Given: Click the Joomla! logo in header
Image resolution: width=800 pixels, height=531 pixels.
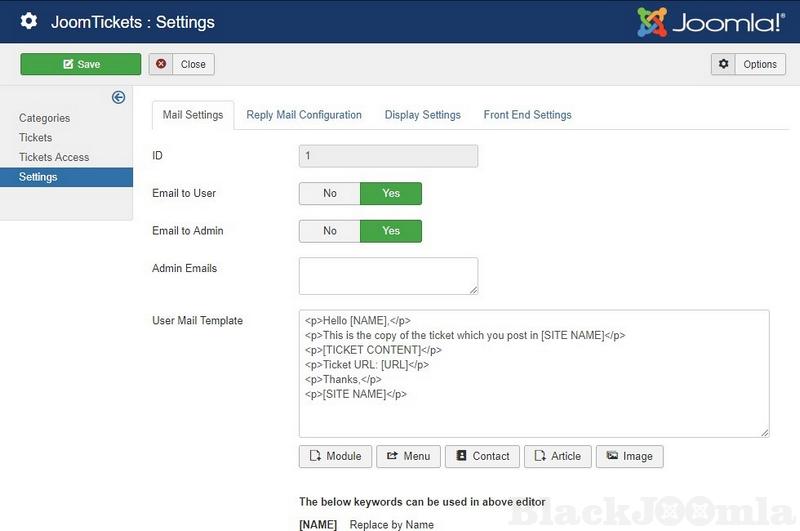Looking at the screenshot, I should point(711,22).
